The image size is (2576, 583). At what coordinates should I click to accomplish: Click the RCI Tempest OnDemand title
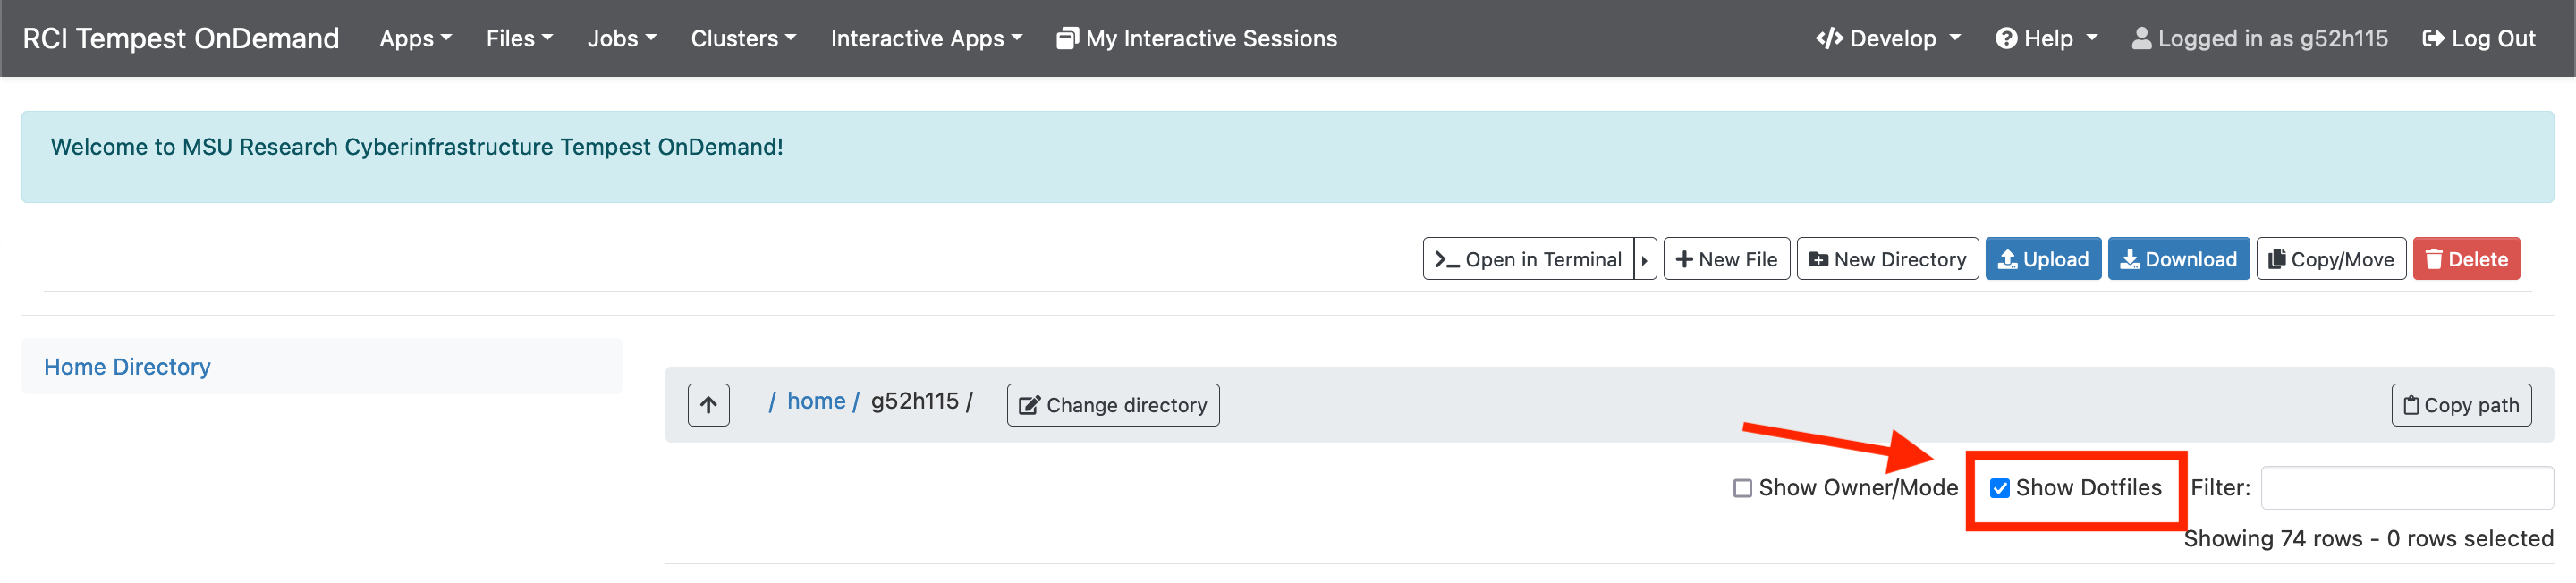181,38
